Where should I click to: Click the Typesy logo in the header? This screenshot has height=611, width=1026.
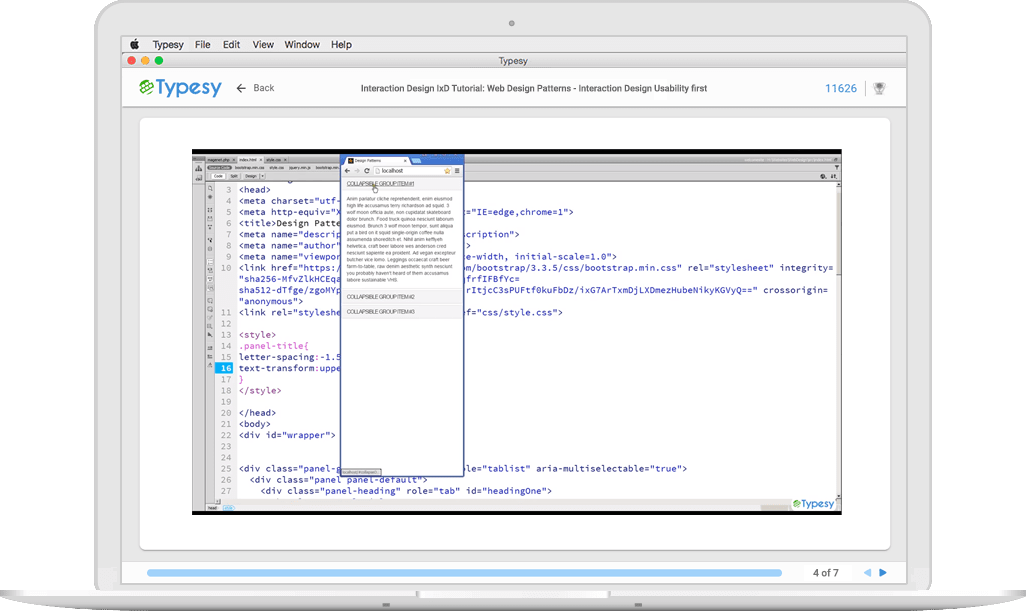181,88
